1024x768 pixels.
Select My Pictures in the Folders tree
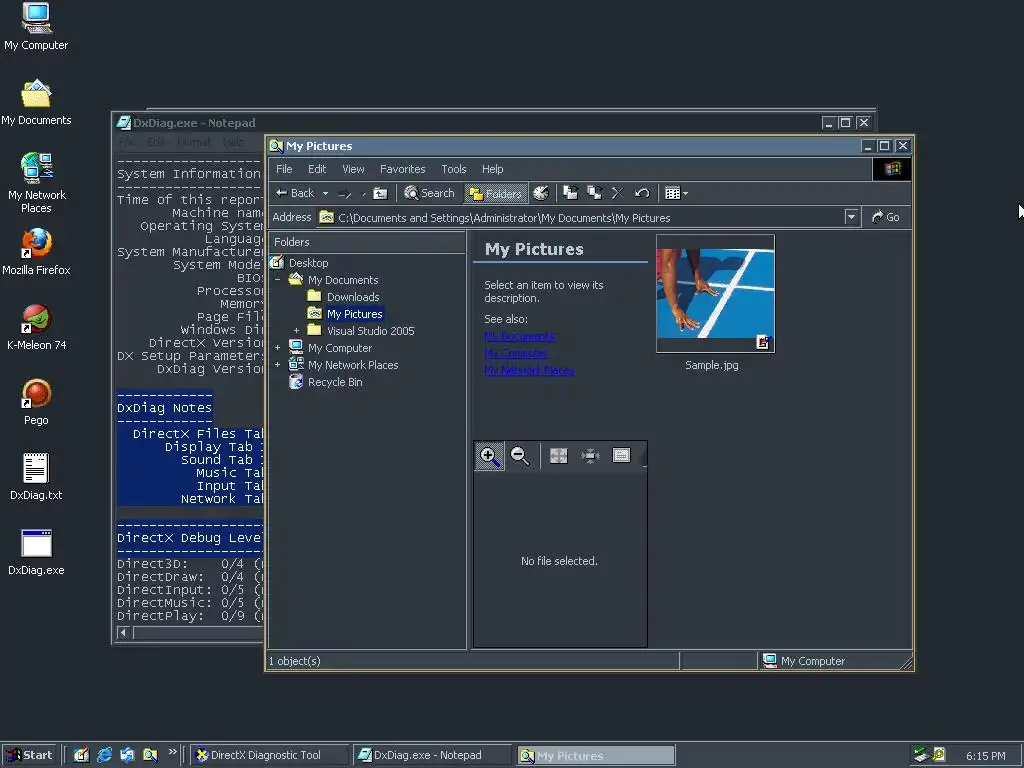click(x=355, y=314)
